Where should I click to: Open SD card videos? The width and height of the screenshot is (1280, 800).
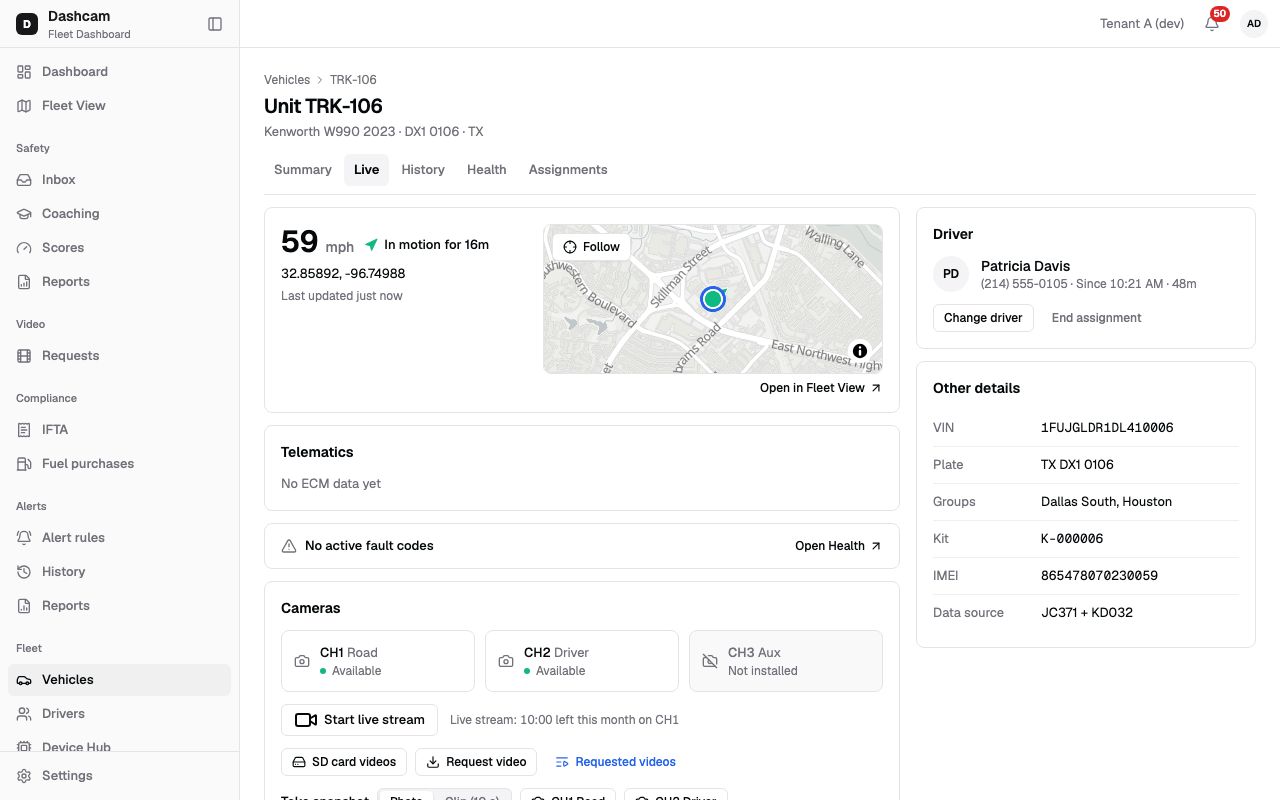pos(344,762)
